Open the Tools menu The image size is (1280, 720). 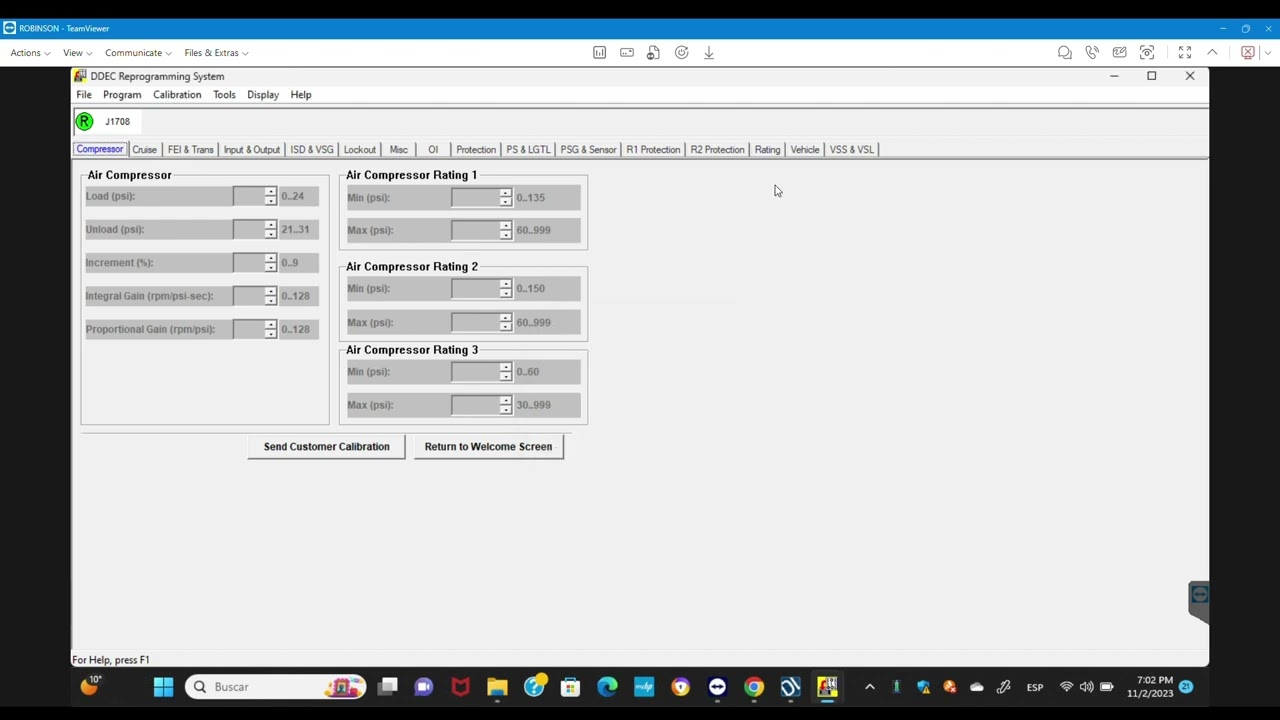(224, 95)
